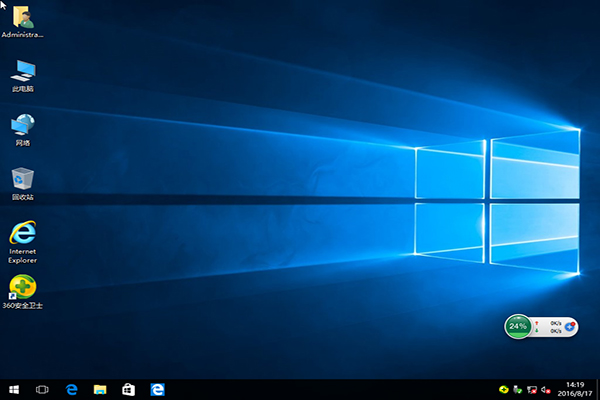600x400 pixels.
Task: Open the Windows Start menu
Action: (x=14, y=388)
